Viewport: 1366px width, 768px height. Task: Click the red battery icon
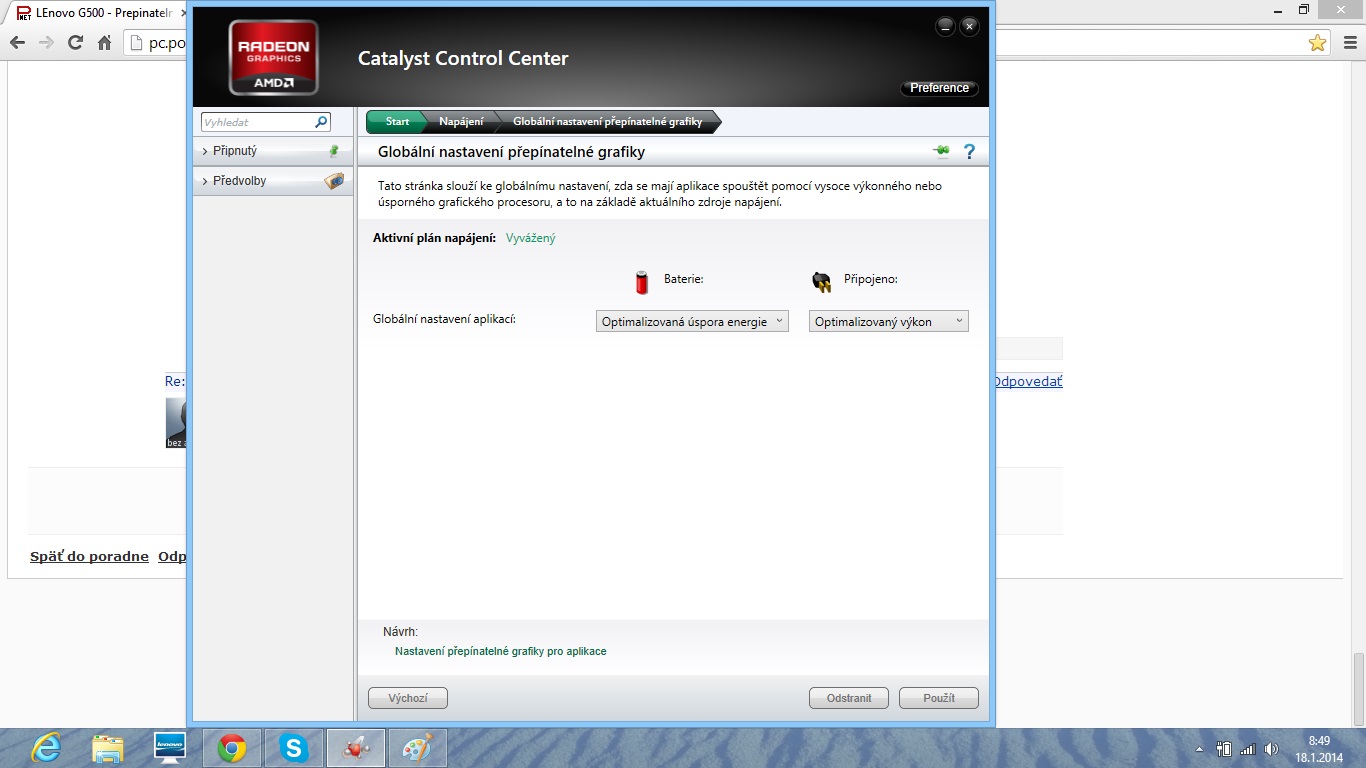coord(643,282)
